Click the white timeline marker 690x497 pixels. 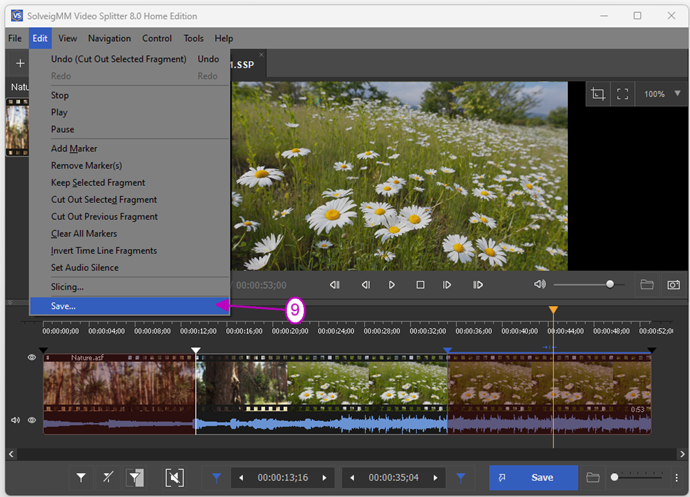click(195, 350)
